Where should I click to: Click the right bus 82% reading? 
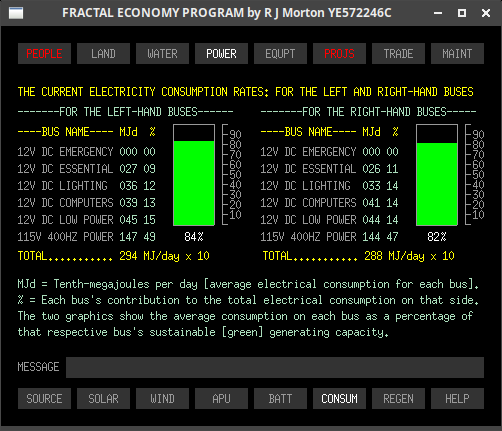(437, 237)
